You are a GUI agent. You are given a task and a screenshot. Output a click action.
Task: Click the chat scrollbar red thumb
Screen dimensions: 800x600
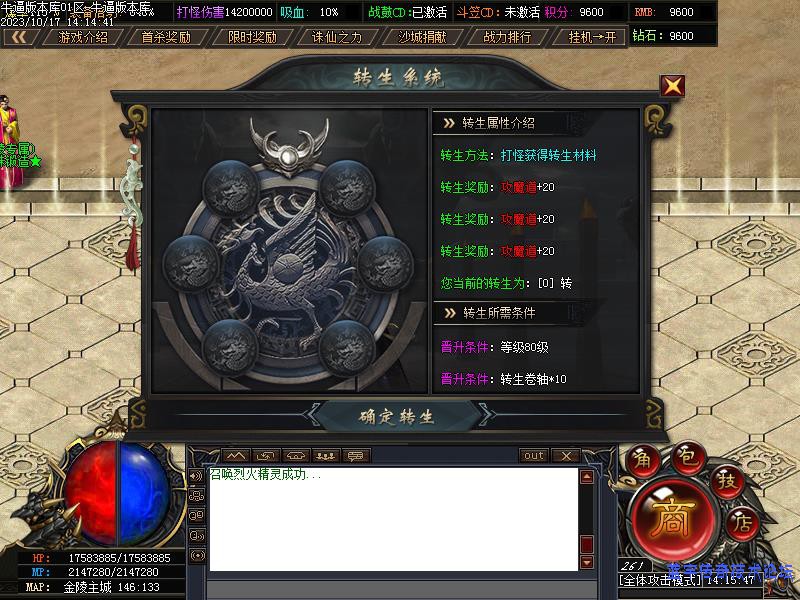pos(587,544)
